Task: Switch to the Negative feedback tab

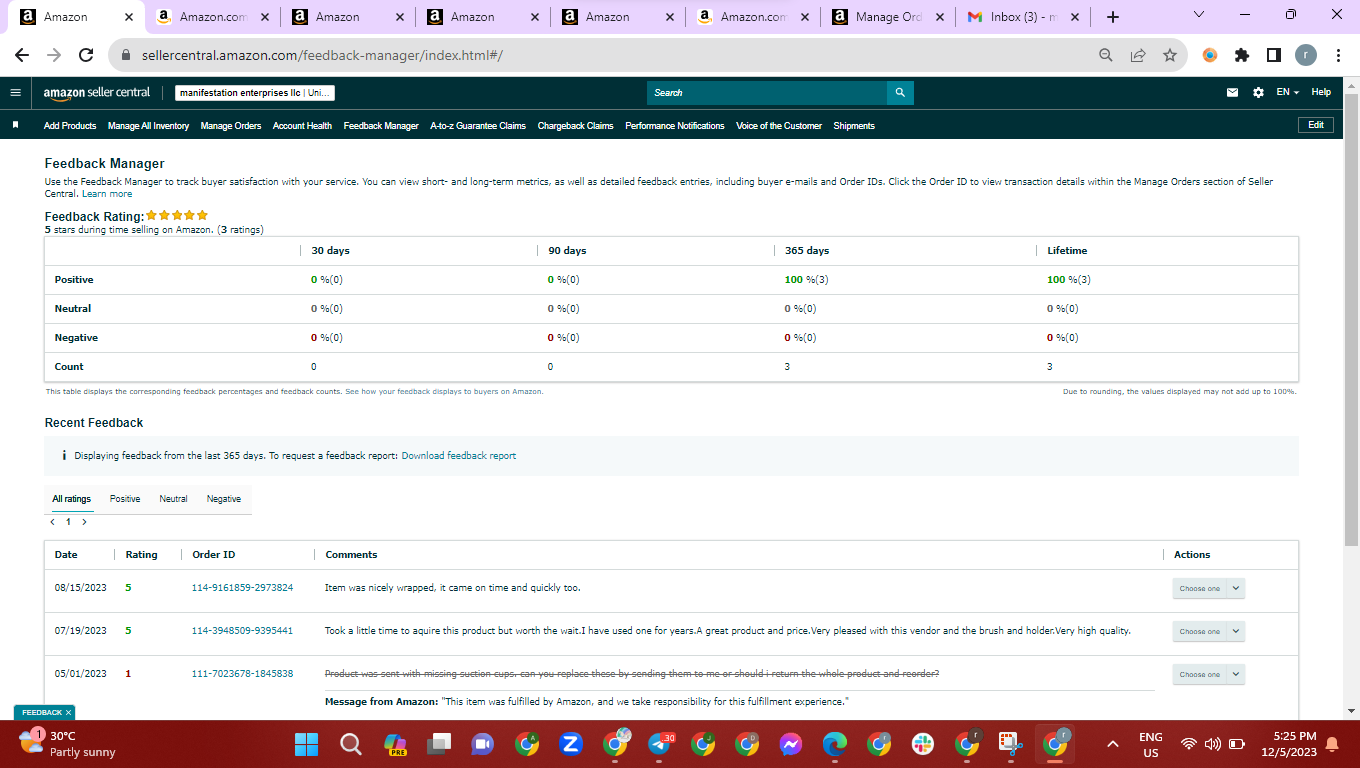Action: 224,499
